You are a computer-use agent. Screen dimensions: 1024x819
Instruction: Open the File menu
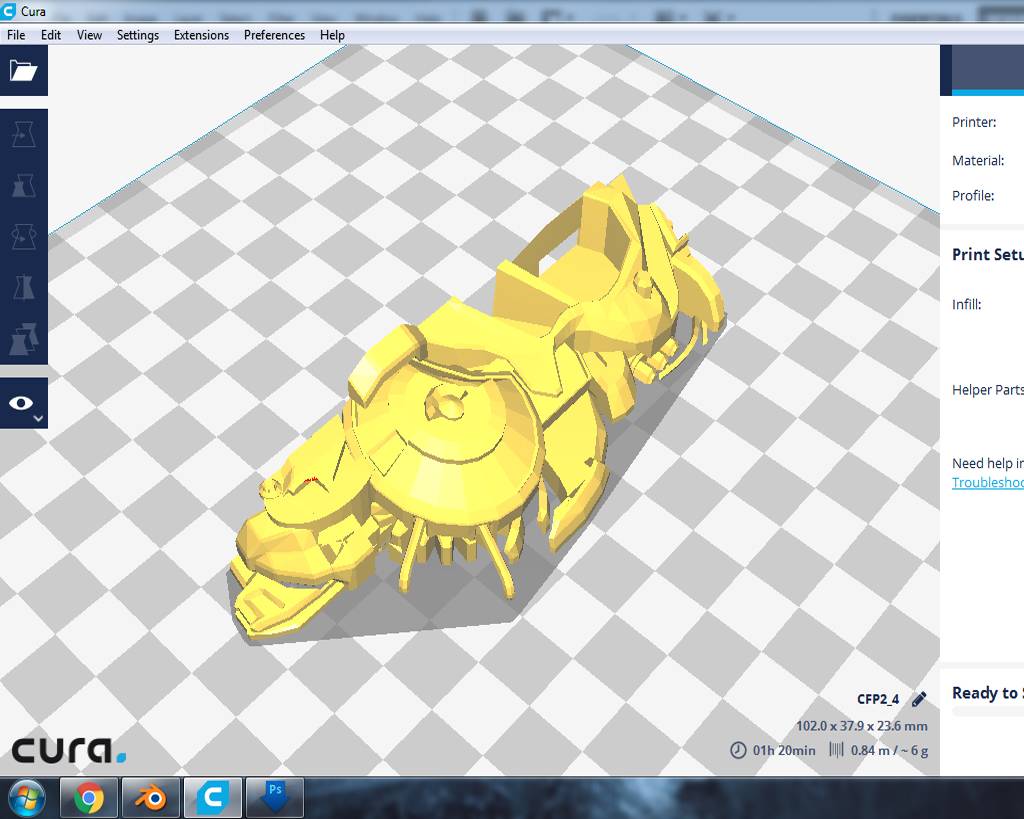(x=16, y=35)
